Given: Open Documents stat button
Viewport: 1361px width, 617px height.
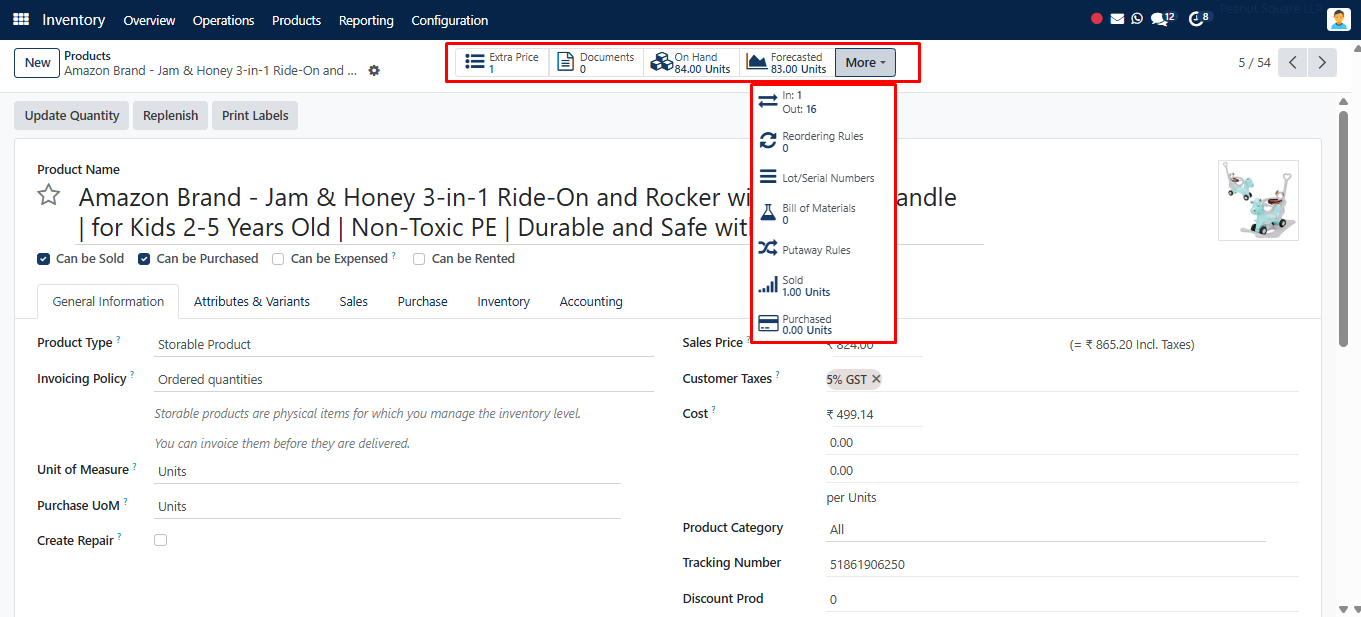Looking at the screenshot, I should click(x=596, y=63).
